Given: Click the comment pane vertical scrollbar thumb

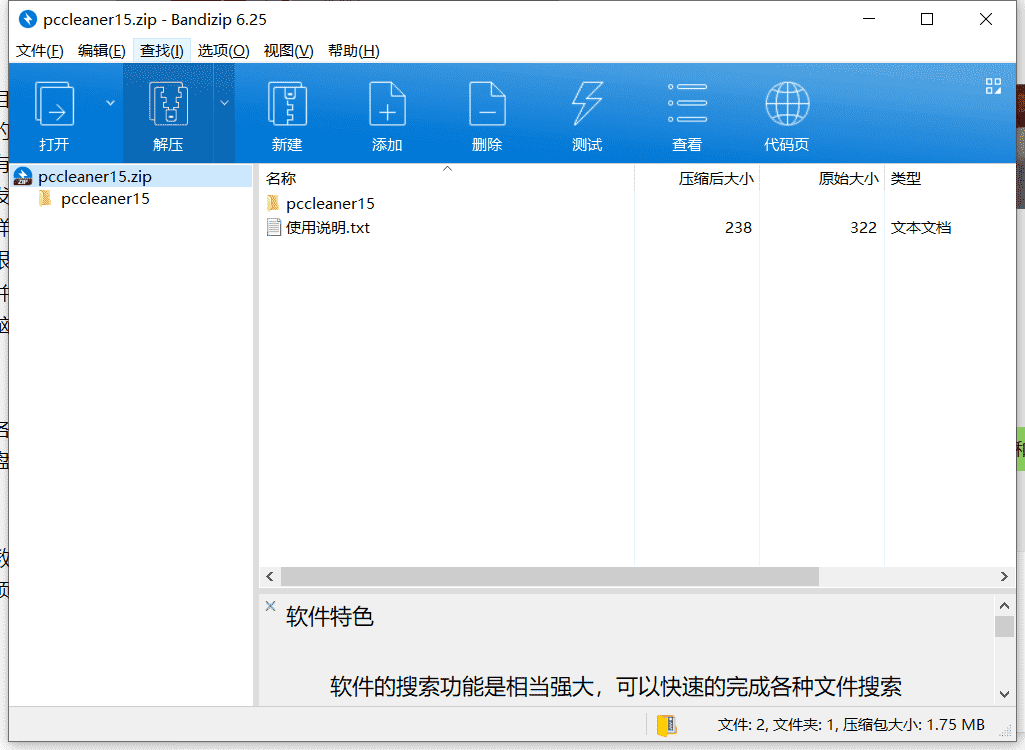Looking at the screenshot, I should [1004, 626].
